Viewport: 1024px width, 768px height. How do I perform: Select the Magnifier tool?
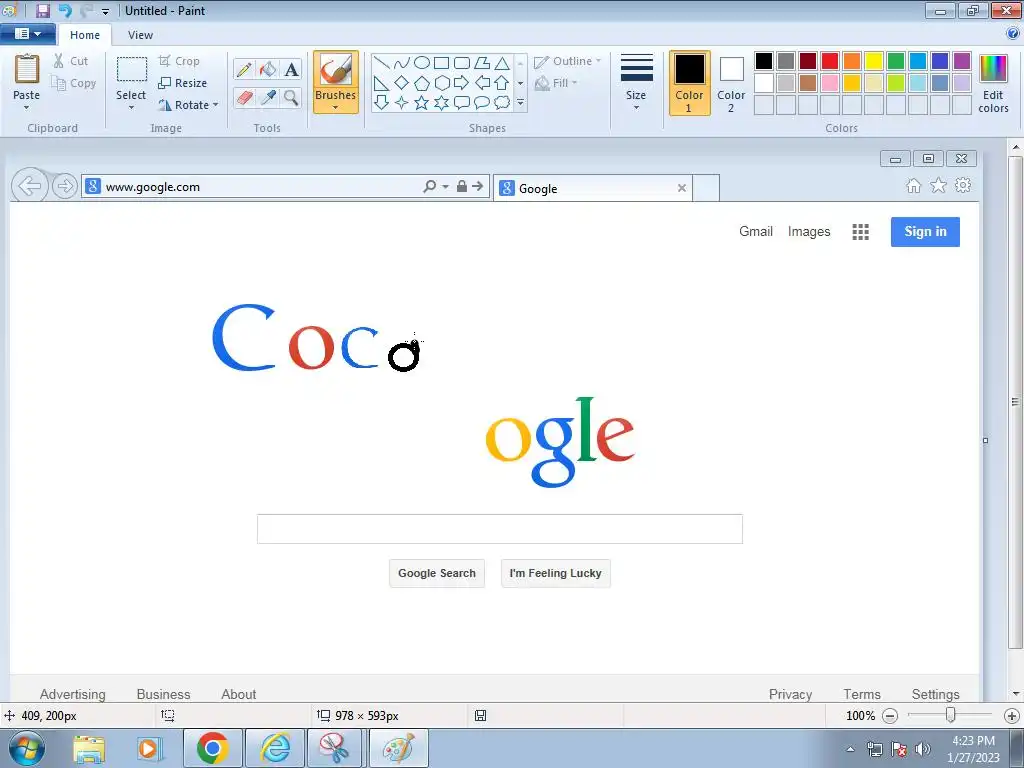pyautogui.click(x=291, y=98)
